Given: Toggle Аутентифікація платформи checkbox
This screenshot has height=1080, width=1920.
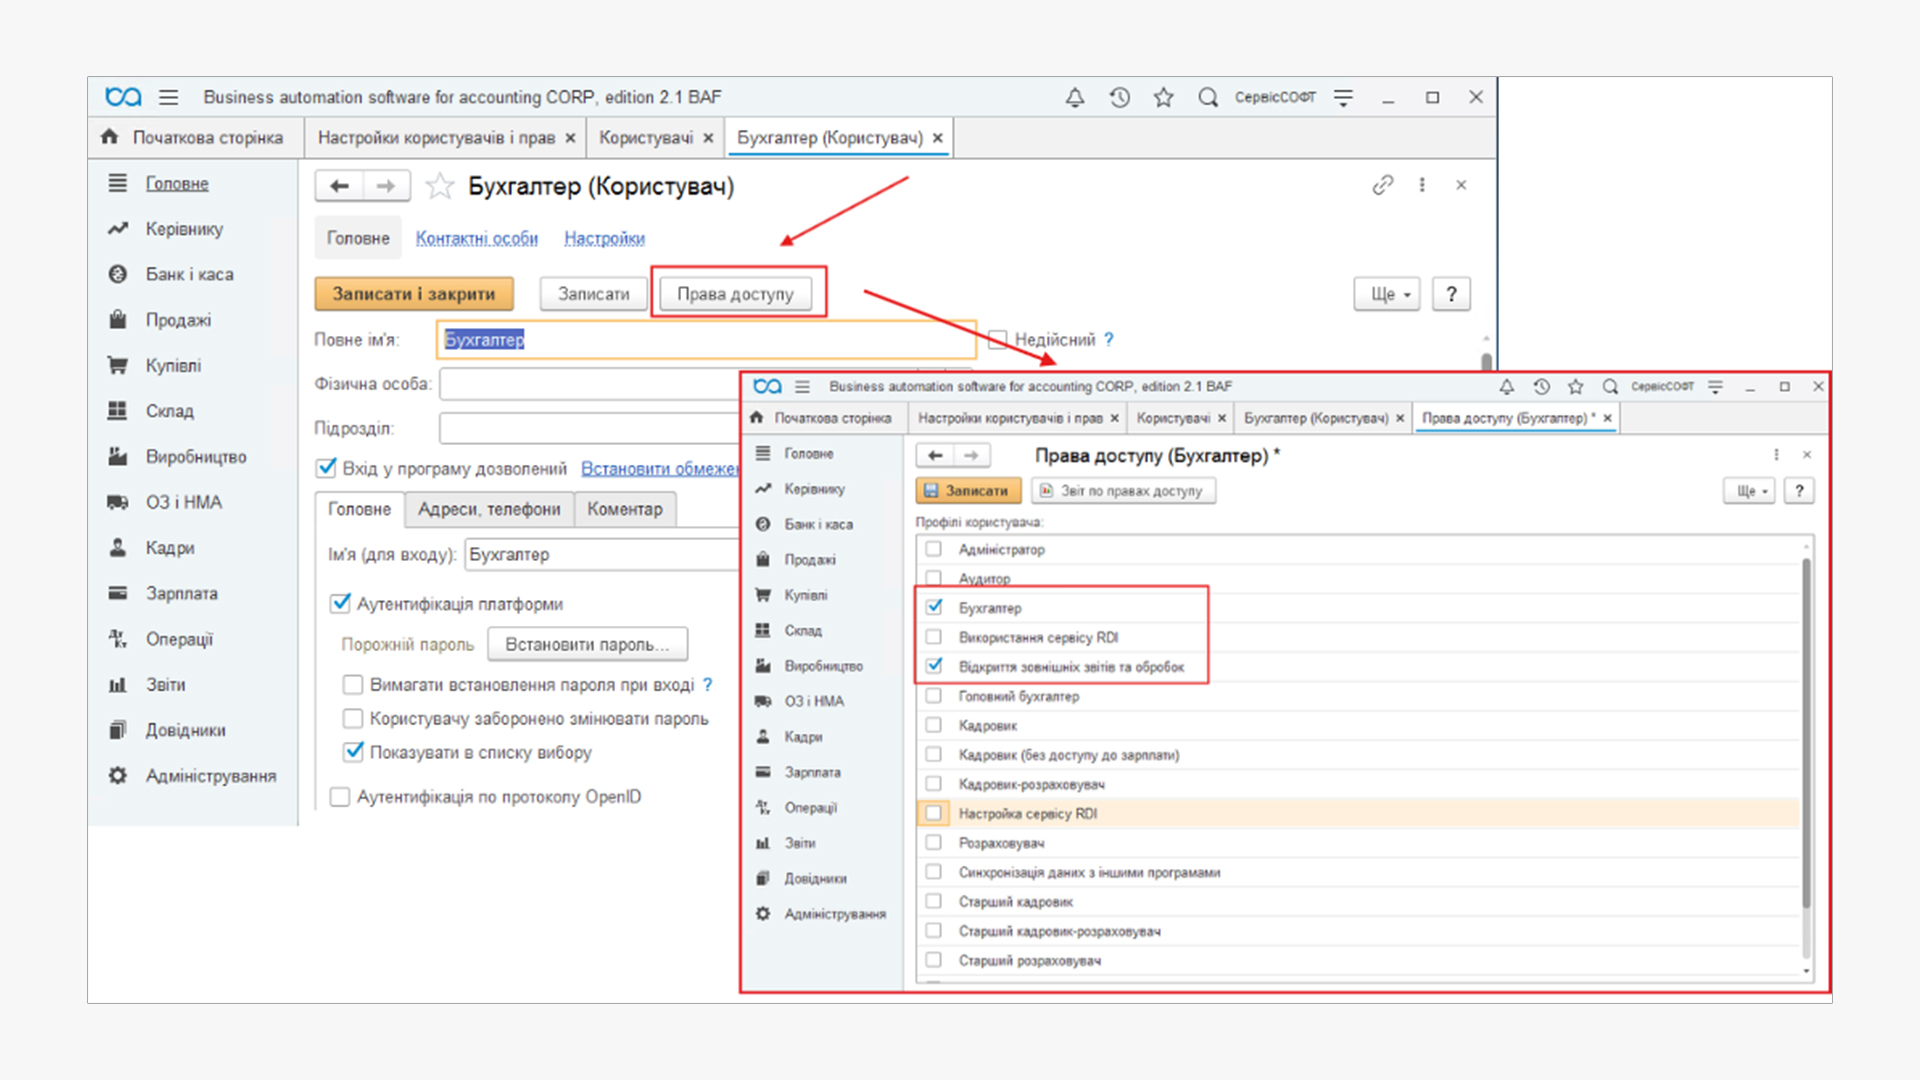Looking at the screenshot, I should pos(340,603).
